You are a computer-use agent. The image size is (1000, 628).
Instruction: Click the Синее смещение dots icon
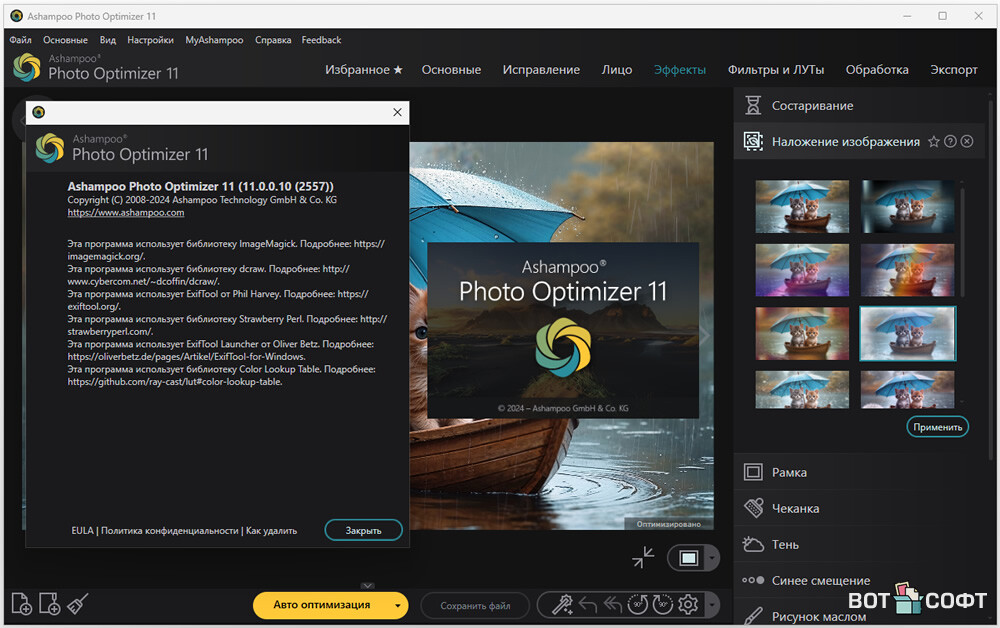pos(753,580)
